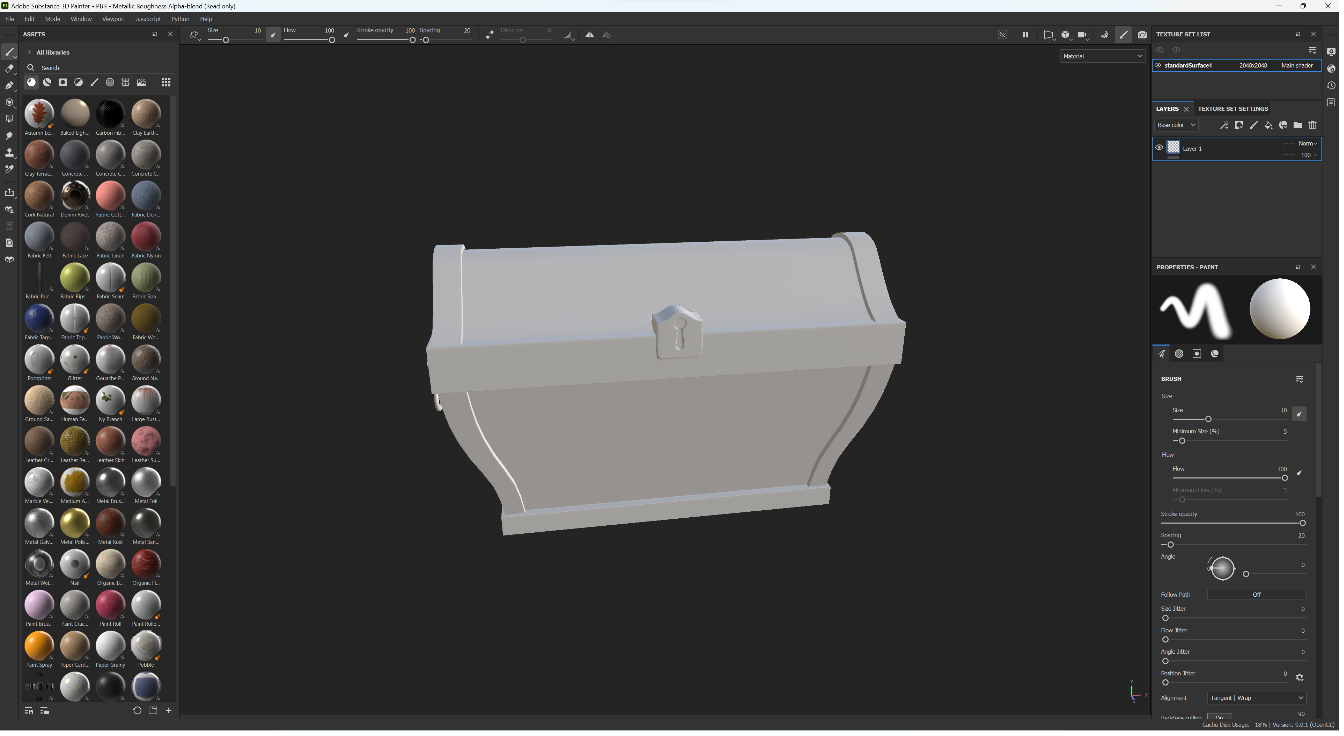Open the Mode menu
This screenshot has width=1344, height=736.
pos(53,19)
